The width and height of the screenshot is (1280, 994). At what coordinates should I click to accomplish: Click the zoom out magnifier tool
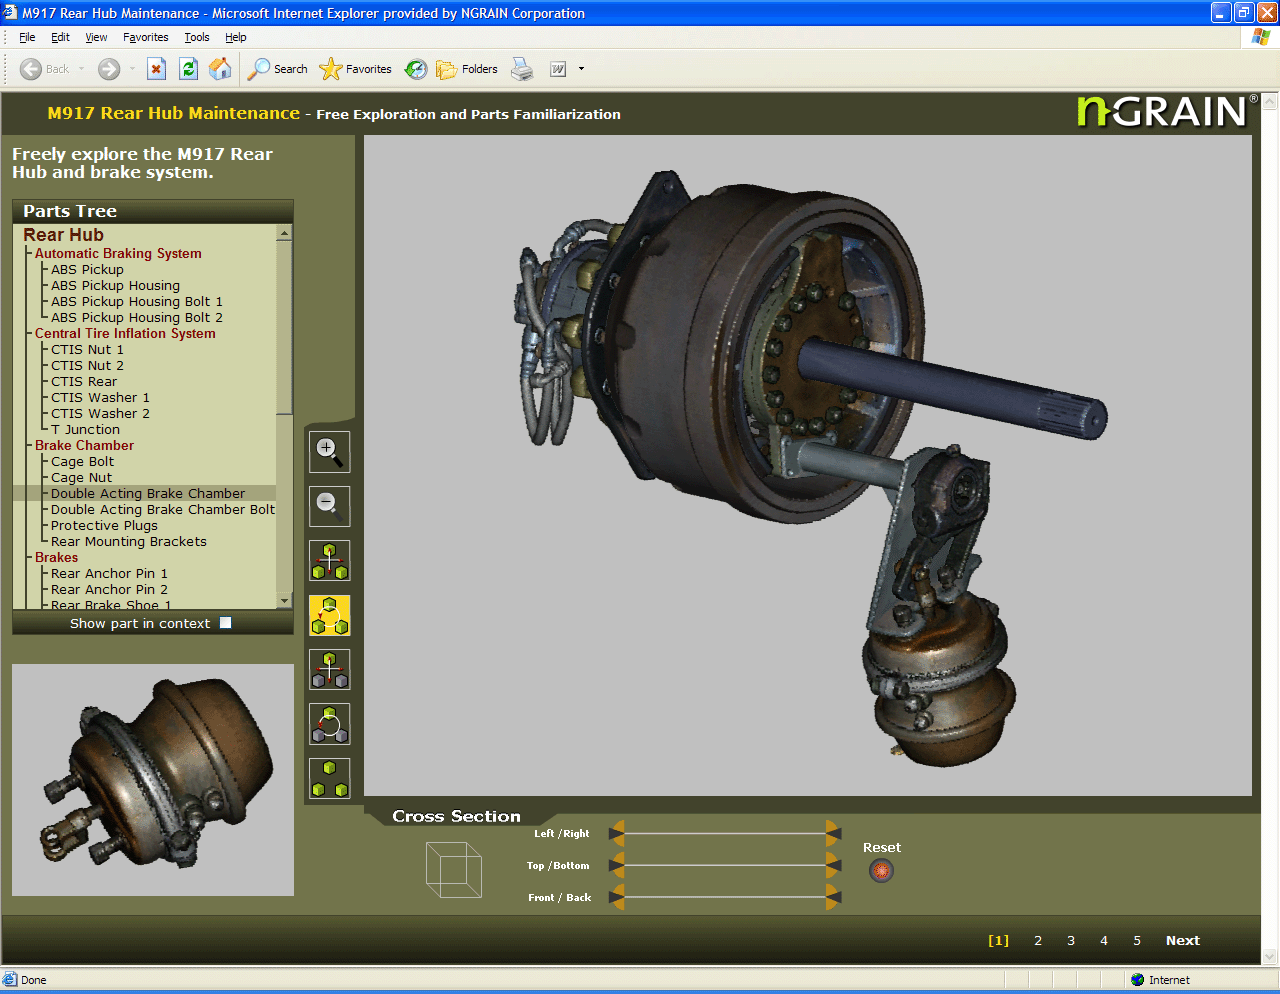pos(329,507)
